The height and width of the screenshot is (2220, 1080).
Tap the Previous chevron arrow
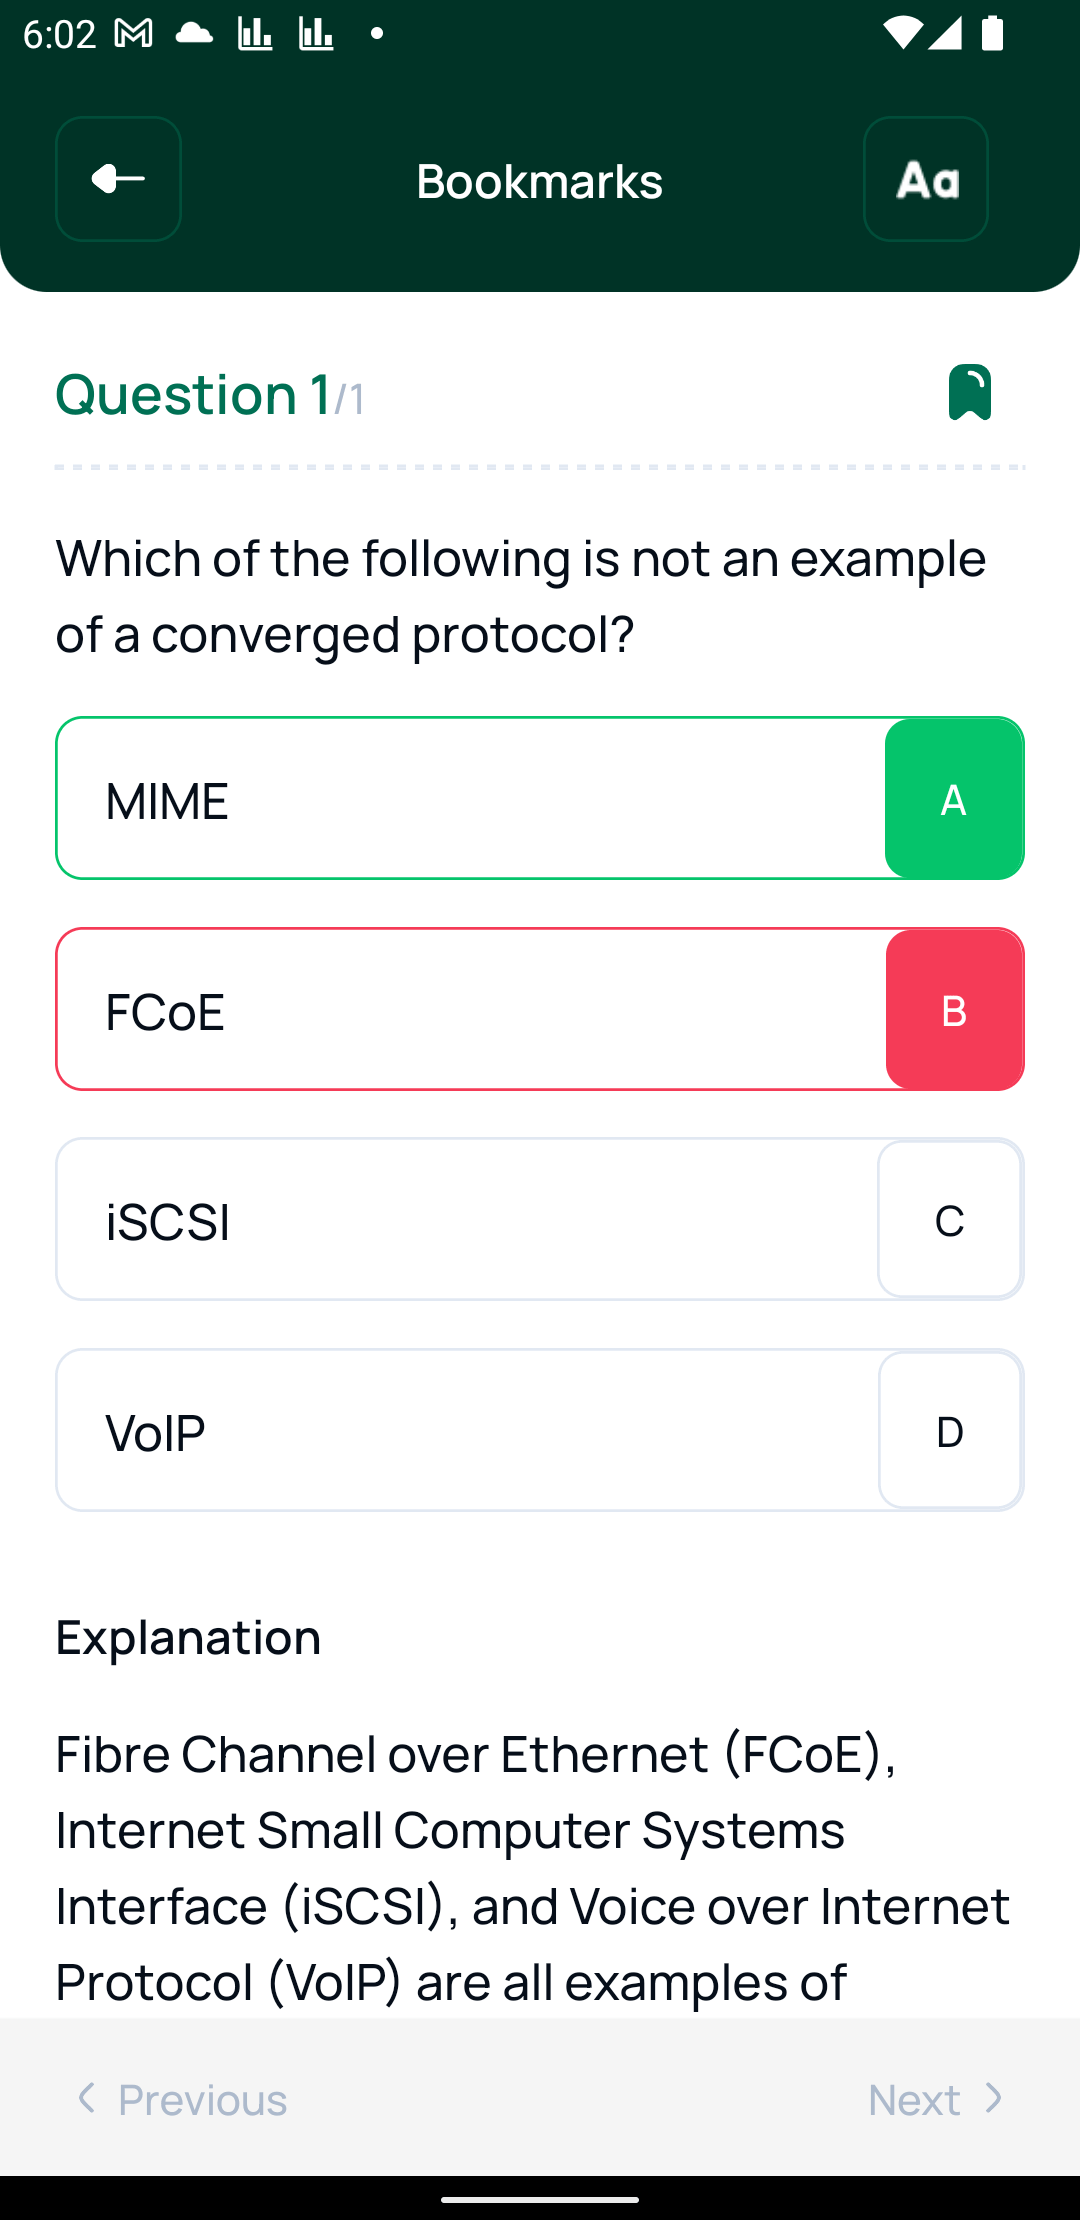coord(88,2100)
